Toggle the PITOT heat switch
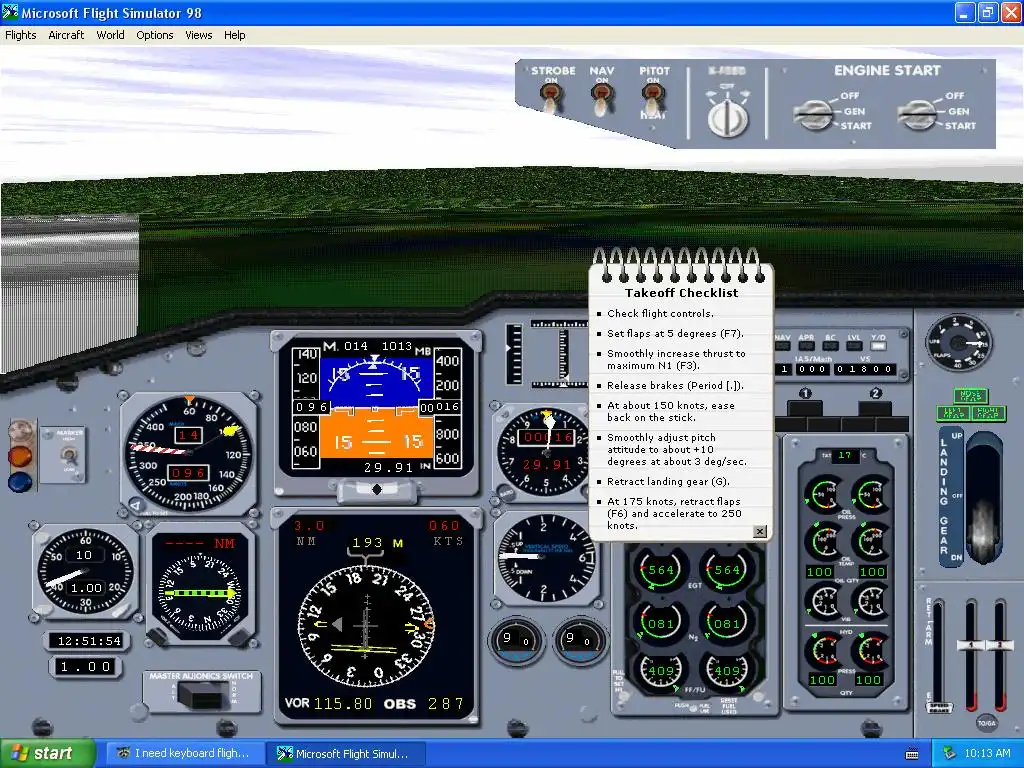The width and height of the screenshot is (1024, 768). click(x=653, y=99)
